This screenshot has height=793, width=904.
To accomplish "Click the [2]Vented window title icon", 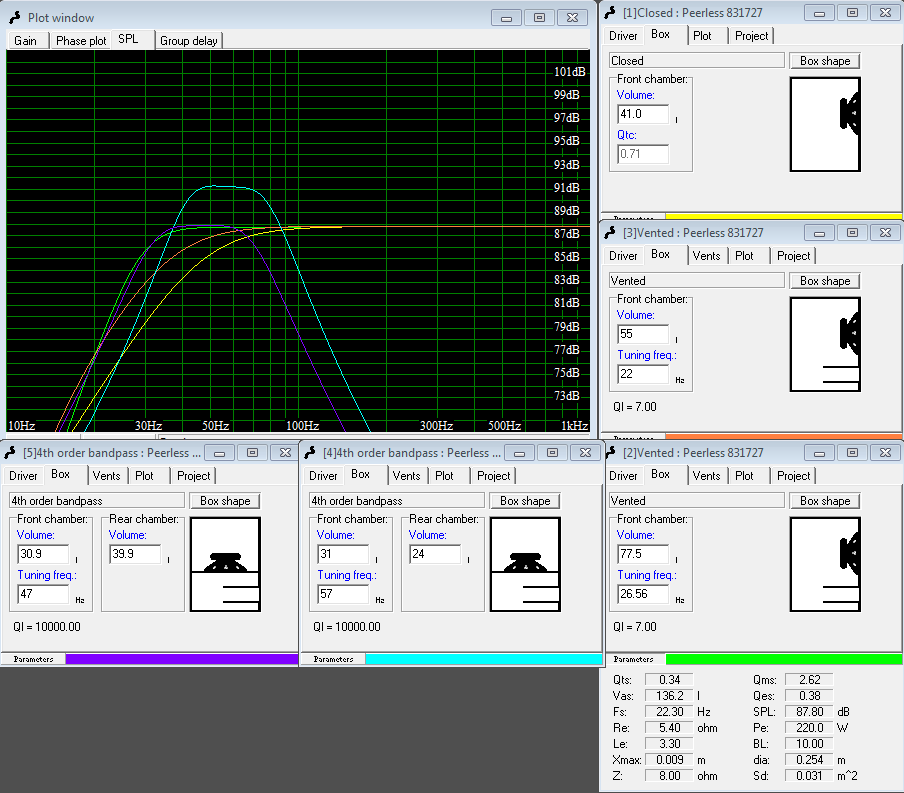I will click(610, 453).
